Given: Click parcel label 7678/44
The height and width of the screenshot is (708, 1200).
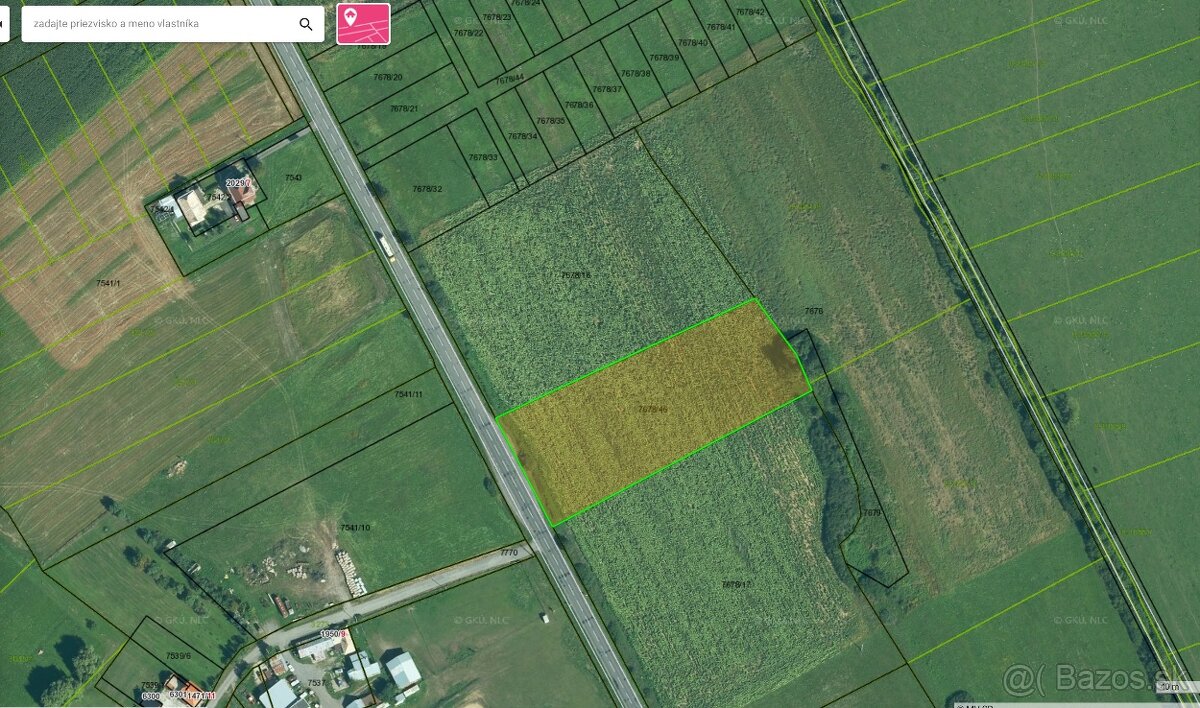Looking at the screenshot, I should coord(509,78).
